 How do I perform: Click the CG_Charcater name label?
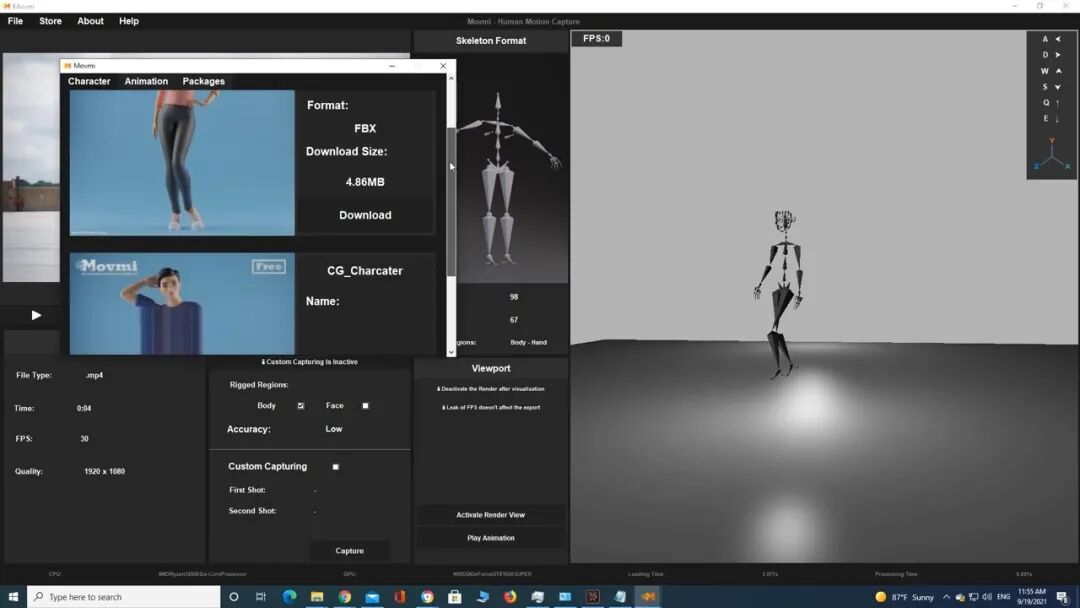click(x=365, y=271)
